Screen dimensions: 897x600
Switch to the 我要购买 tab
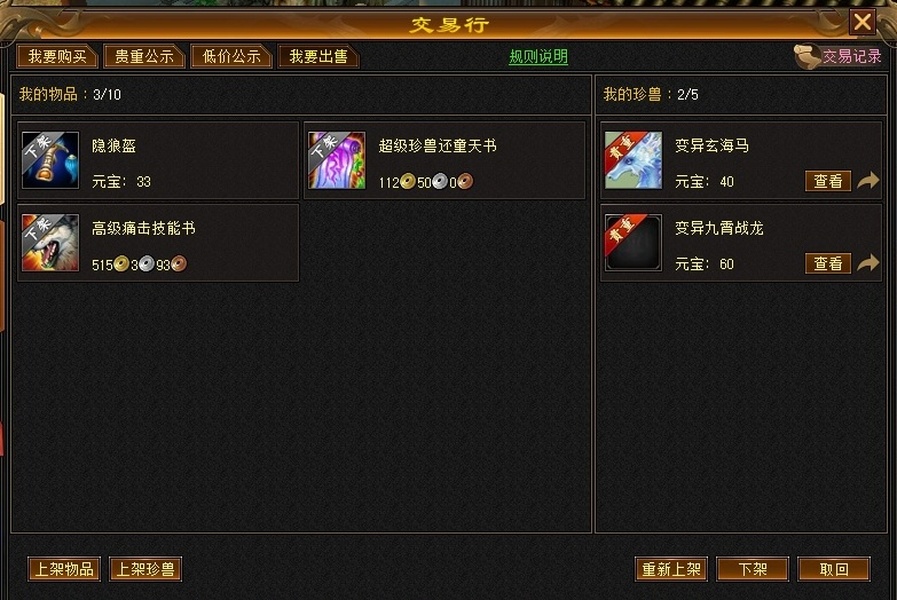point(57,57)
